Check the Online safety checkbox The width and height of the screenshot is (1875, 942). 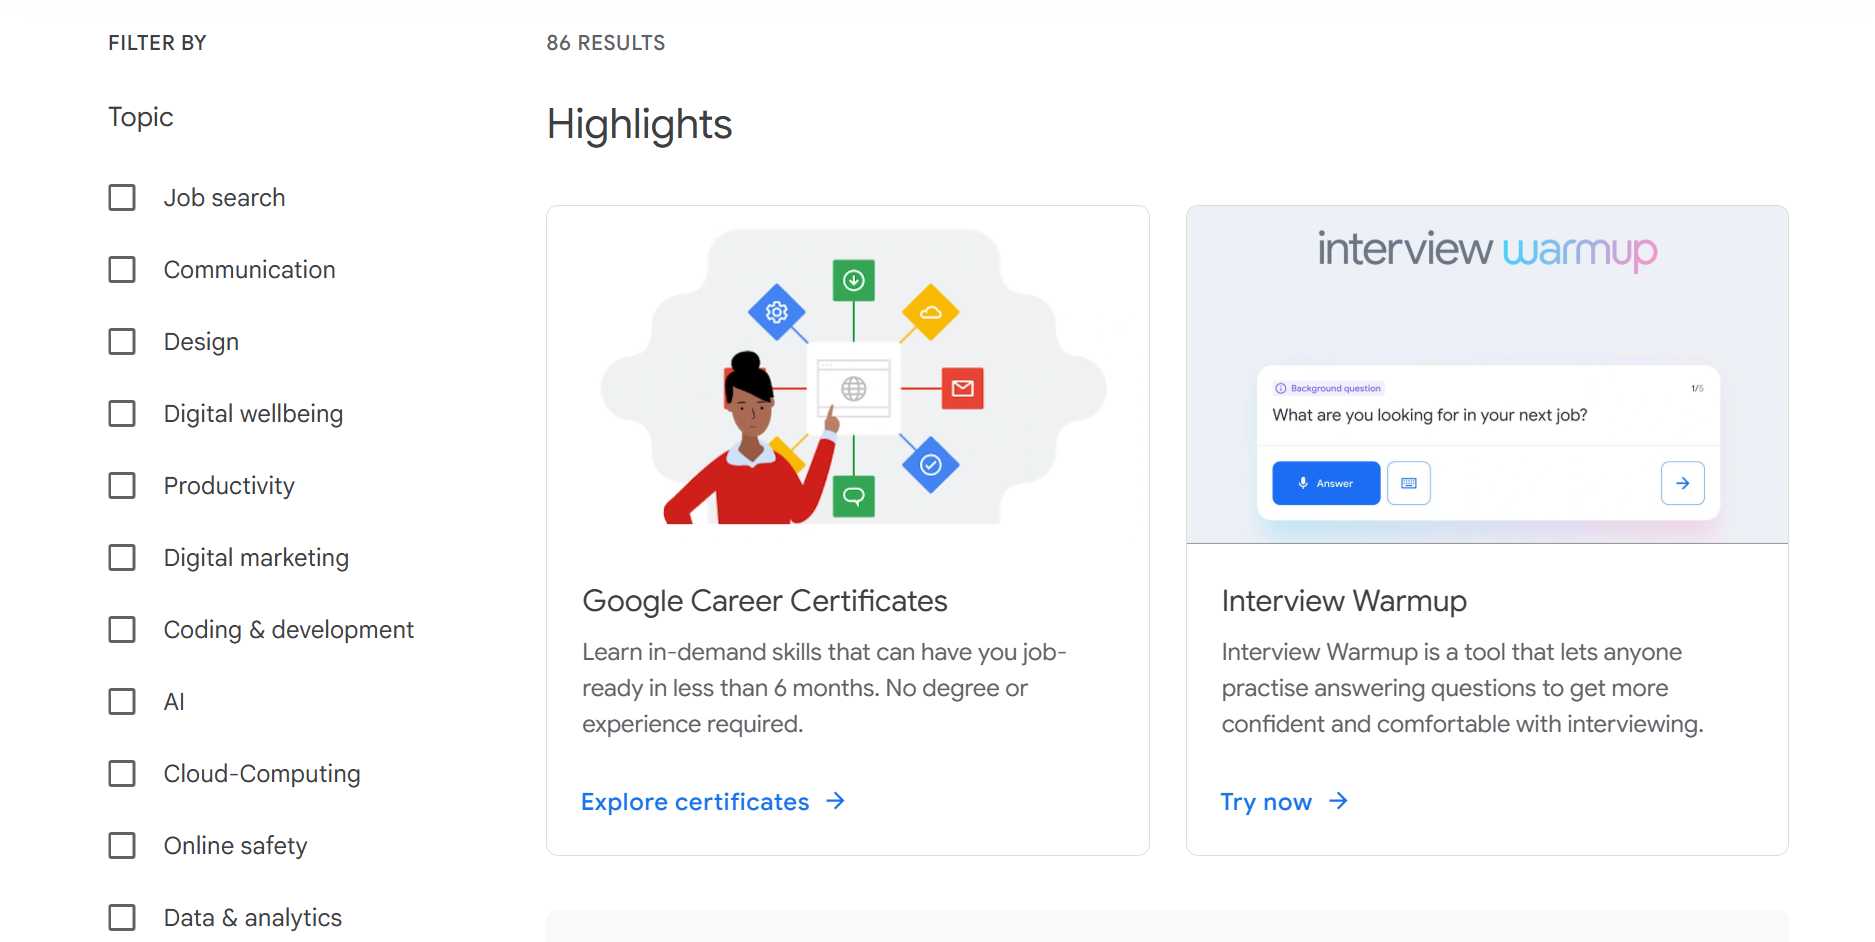click(x=122, y=846)
